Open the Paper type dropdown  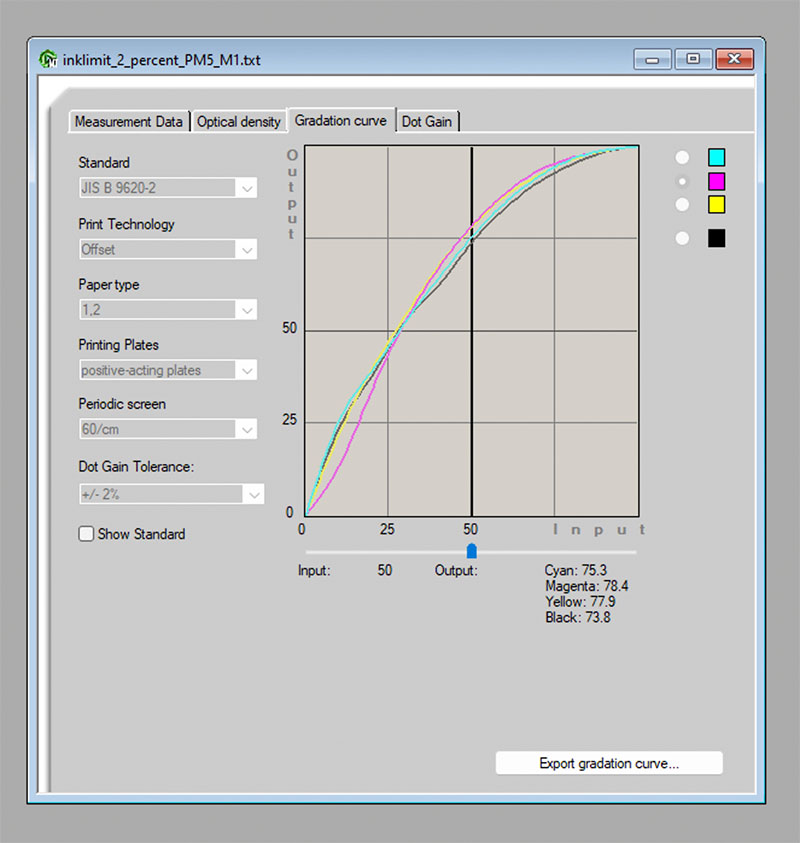coord(247,310)
